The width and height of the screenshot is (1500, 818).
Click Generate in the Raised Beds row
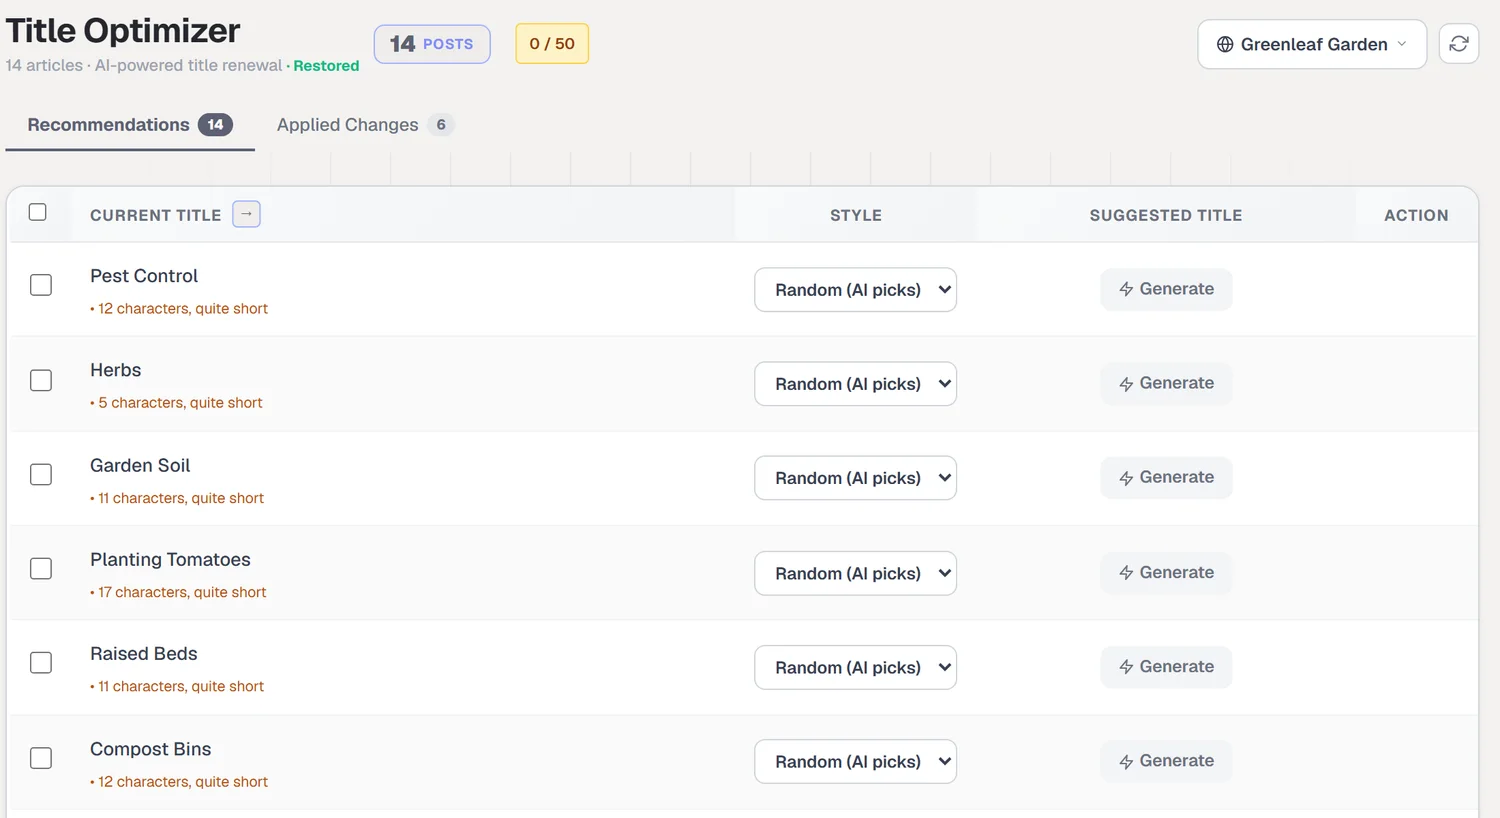1166,666
